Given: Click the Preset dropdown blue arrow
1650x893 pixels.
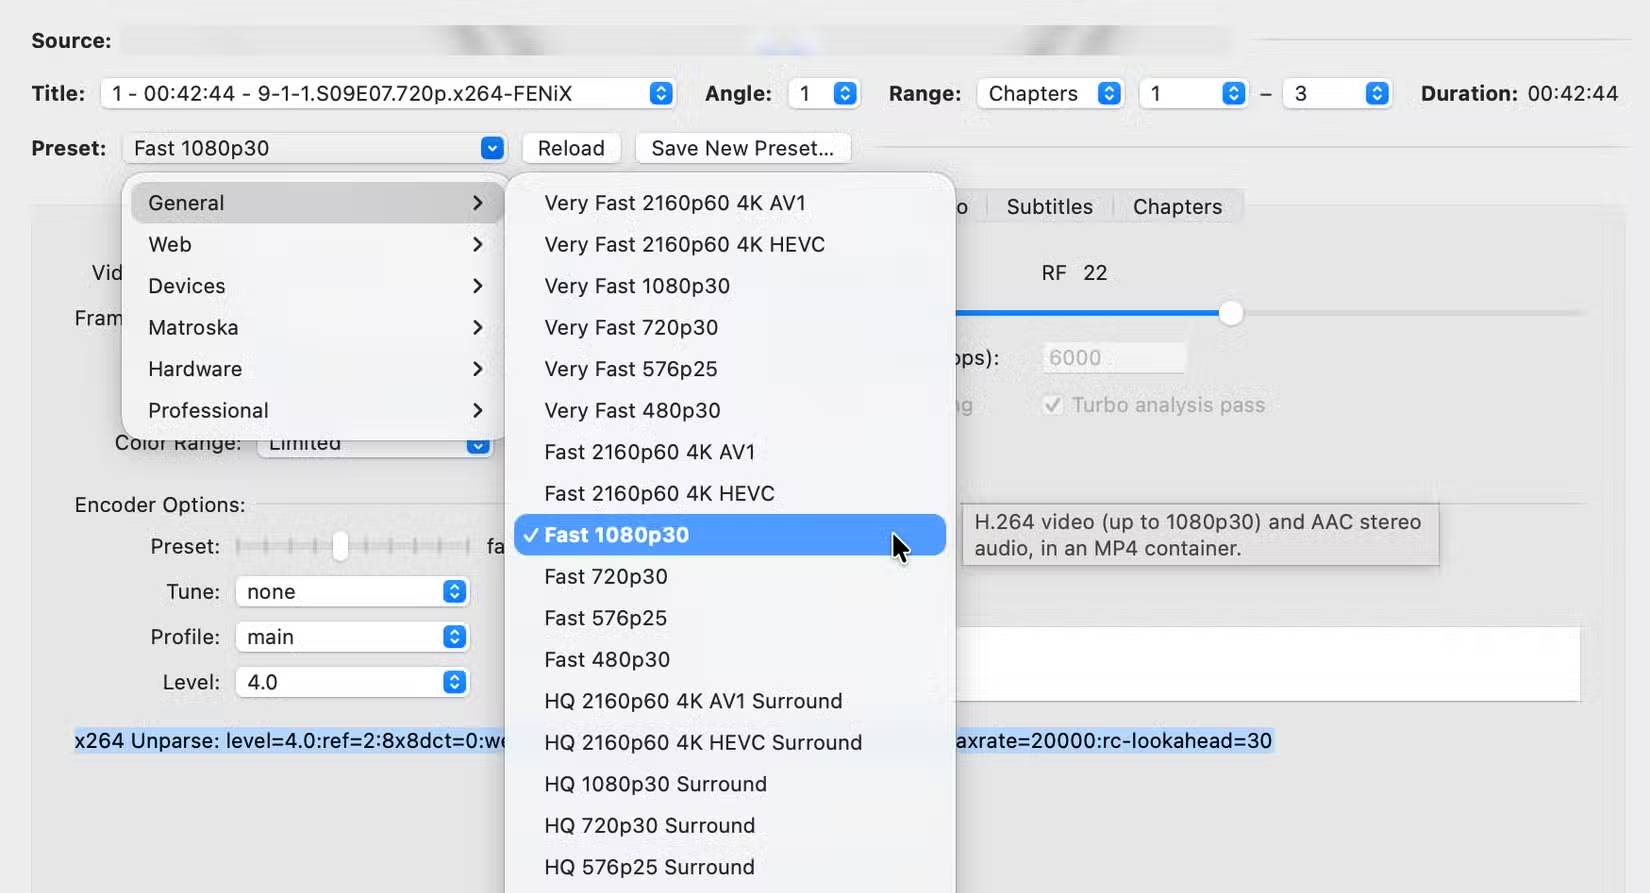Looking at the screenshot, I should [492, 148].
